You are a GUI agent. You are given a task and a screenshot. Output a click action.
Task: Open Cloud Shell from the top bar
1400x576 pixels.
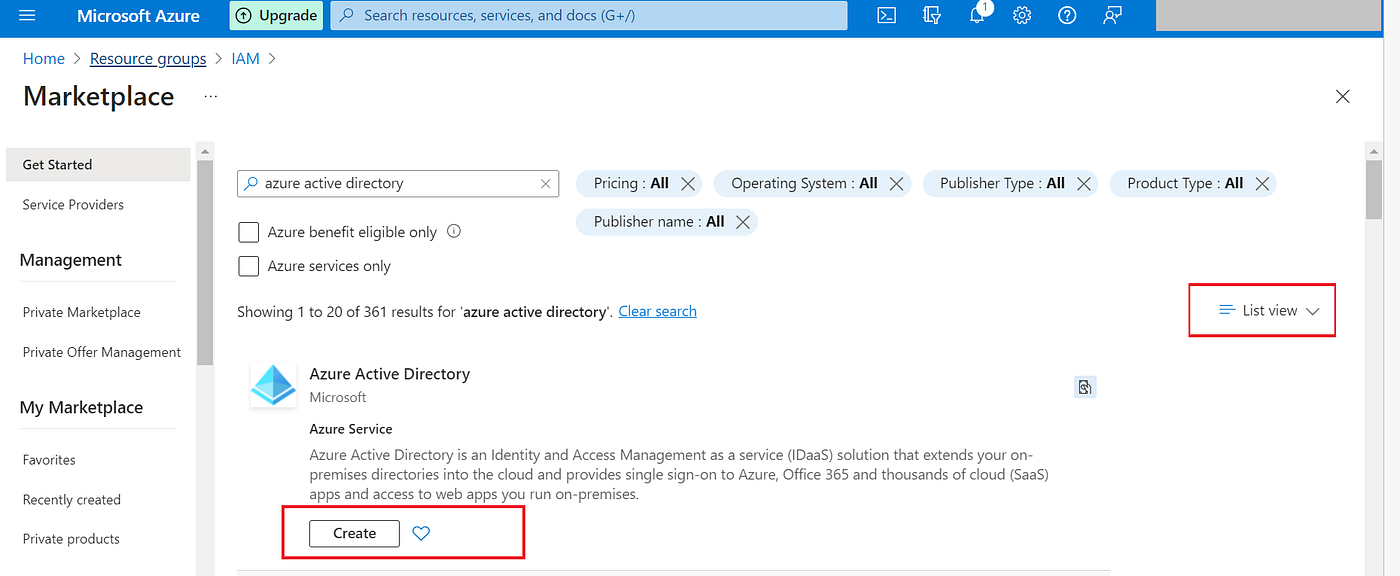(886, 16)
